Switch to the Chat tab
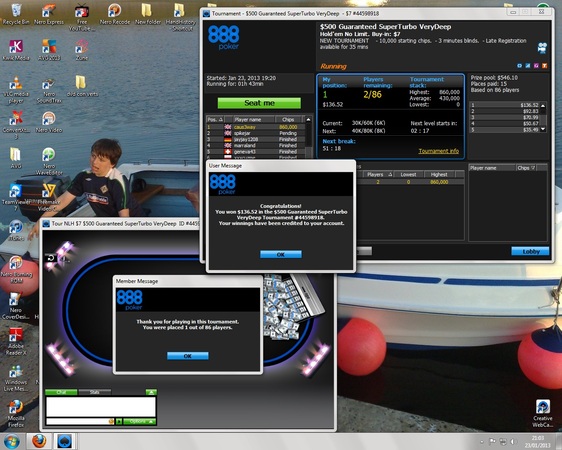The height and width of the screenshot is (450, 562). click(61, 392)
